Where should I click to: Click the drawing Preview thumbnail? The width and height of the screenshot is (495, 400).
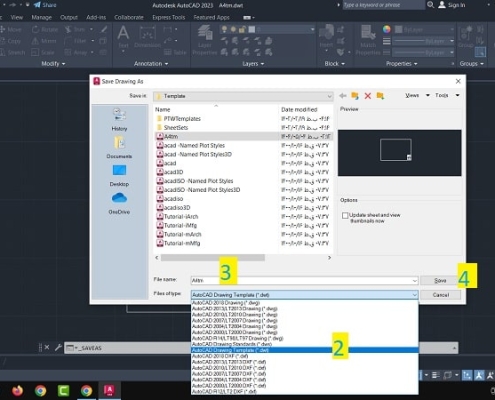pyautogui.click(x=399, y=153)
